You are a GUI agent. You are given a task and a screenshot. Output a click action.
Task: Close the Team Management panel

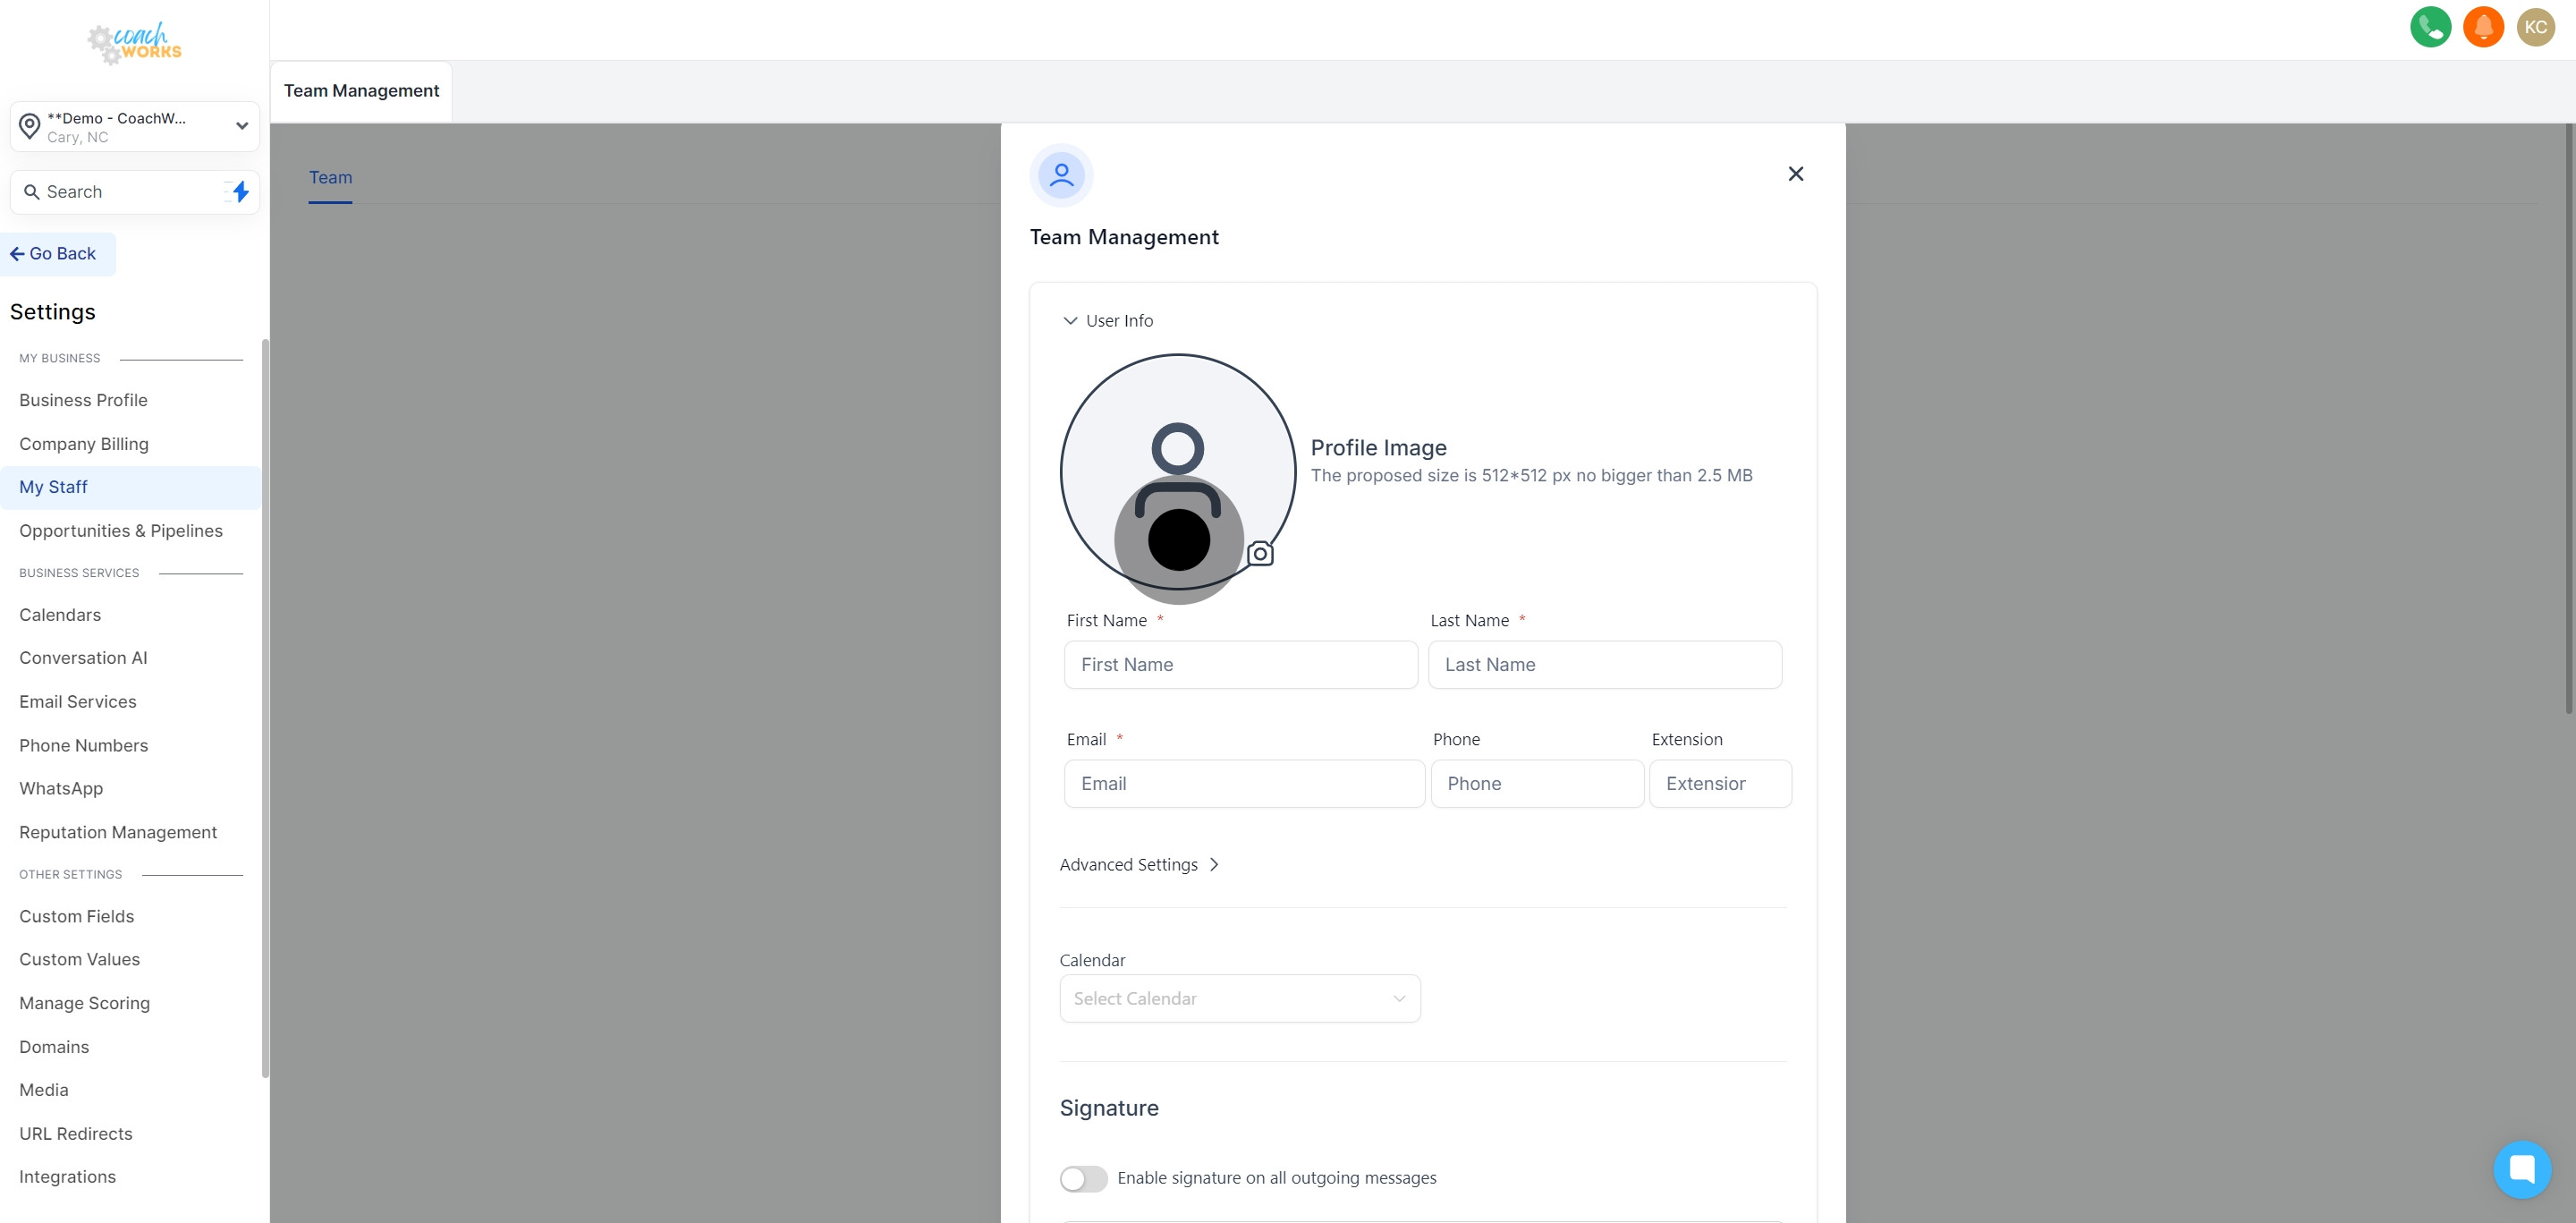(x=1796, y=173)
